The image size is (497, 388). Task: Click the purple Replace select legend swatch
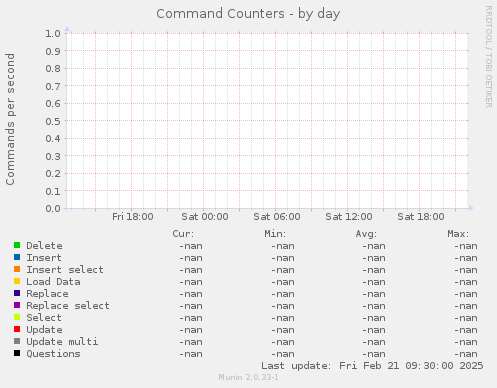(x=17, y=305)
